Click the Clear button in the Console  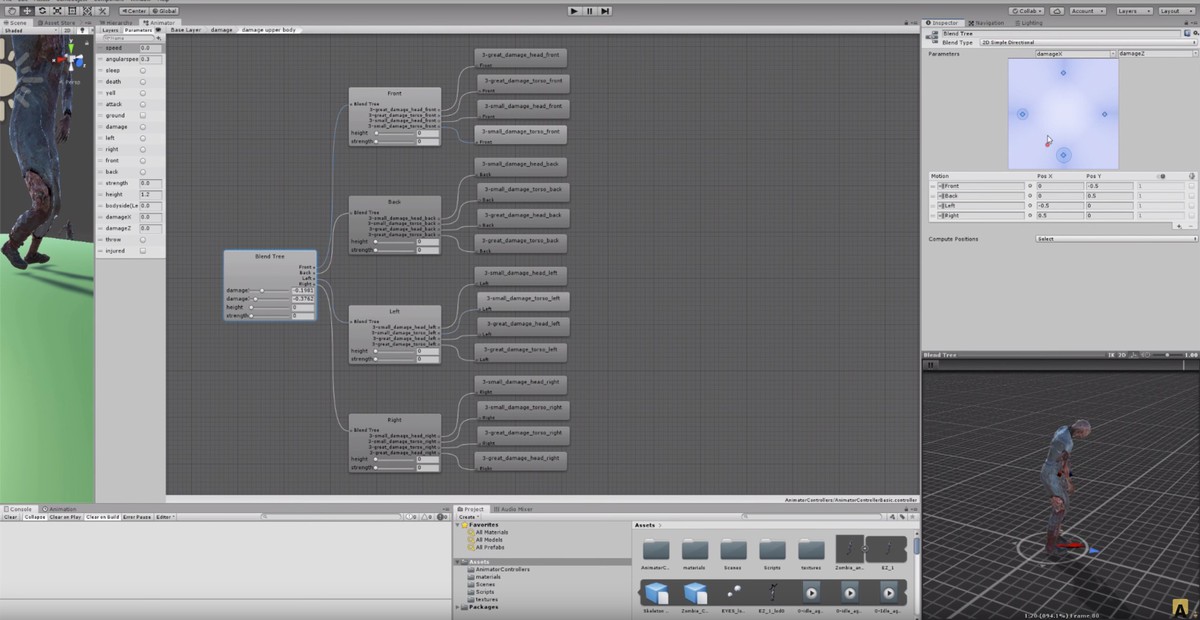coord(10,516)
